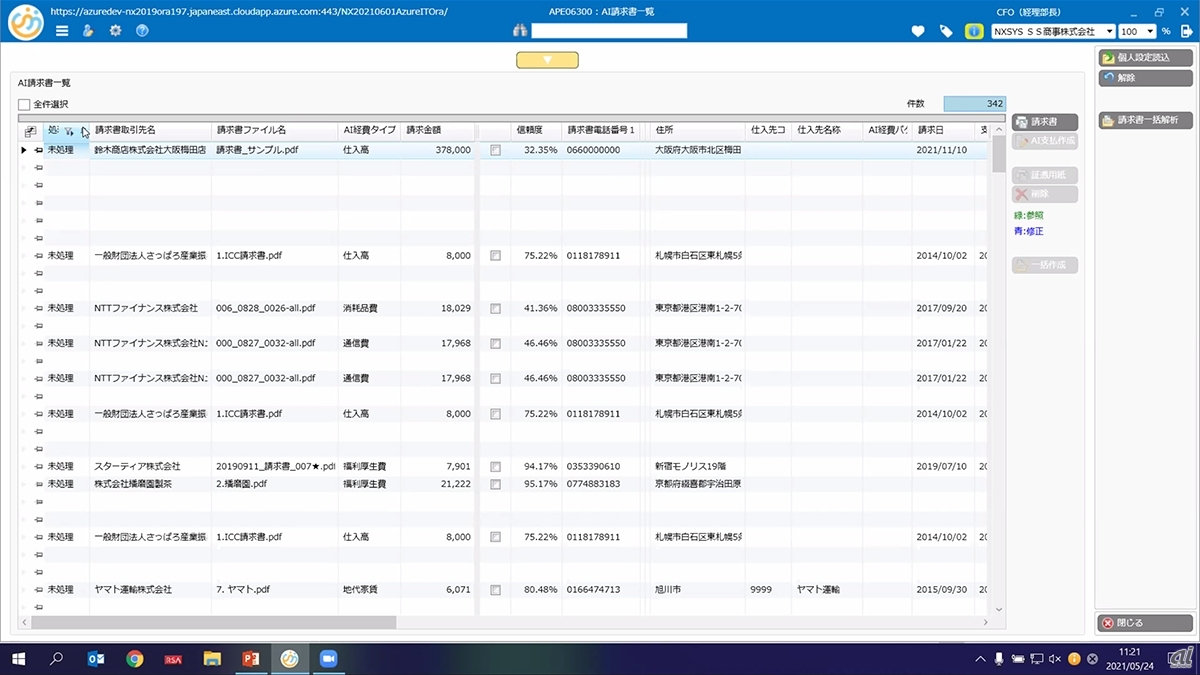Expand the yellow collapsed panel arrow

[x=547, y=60]
